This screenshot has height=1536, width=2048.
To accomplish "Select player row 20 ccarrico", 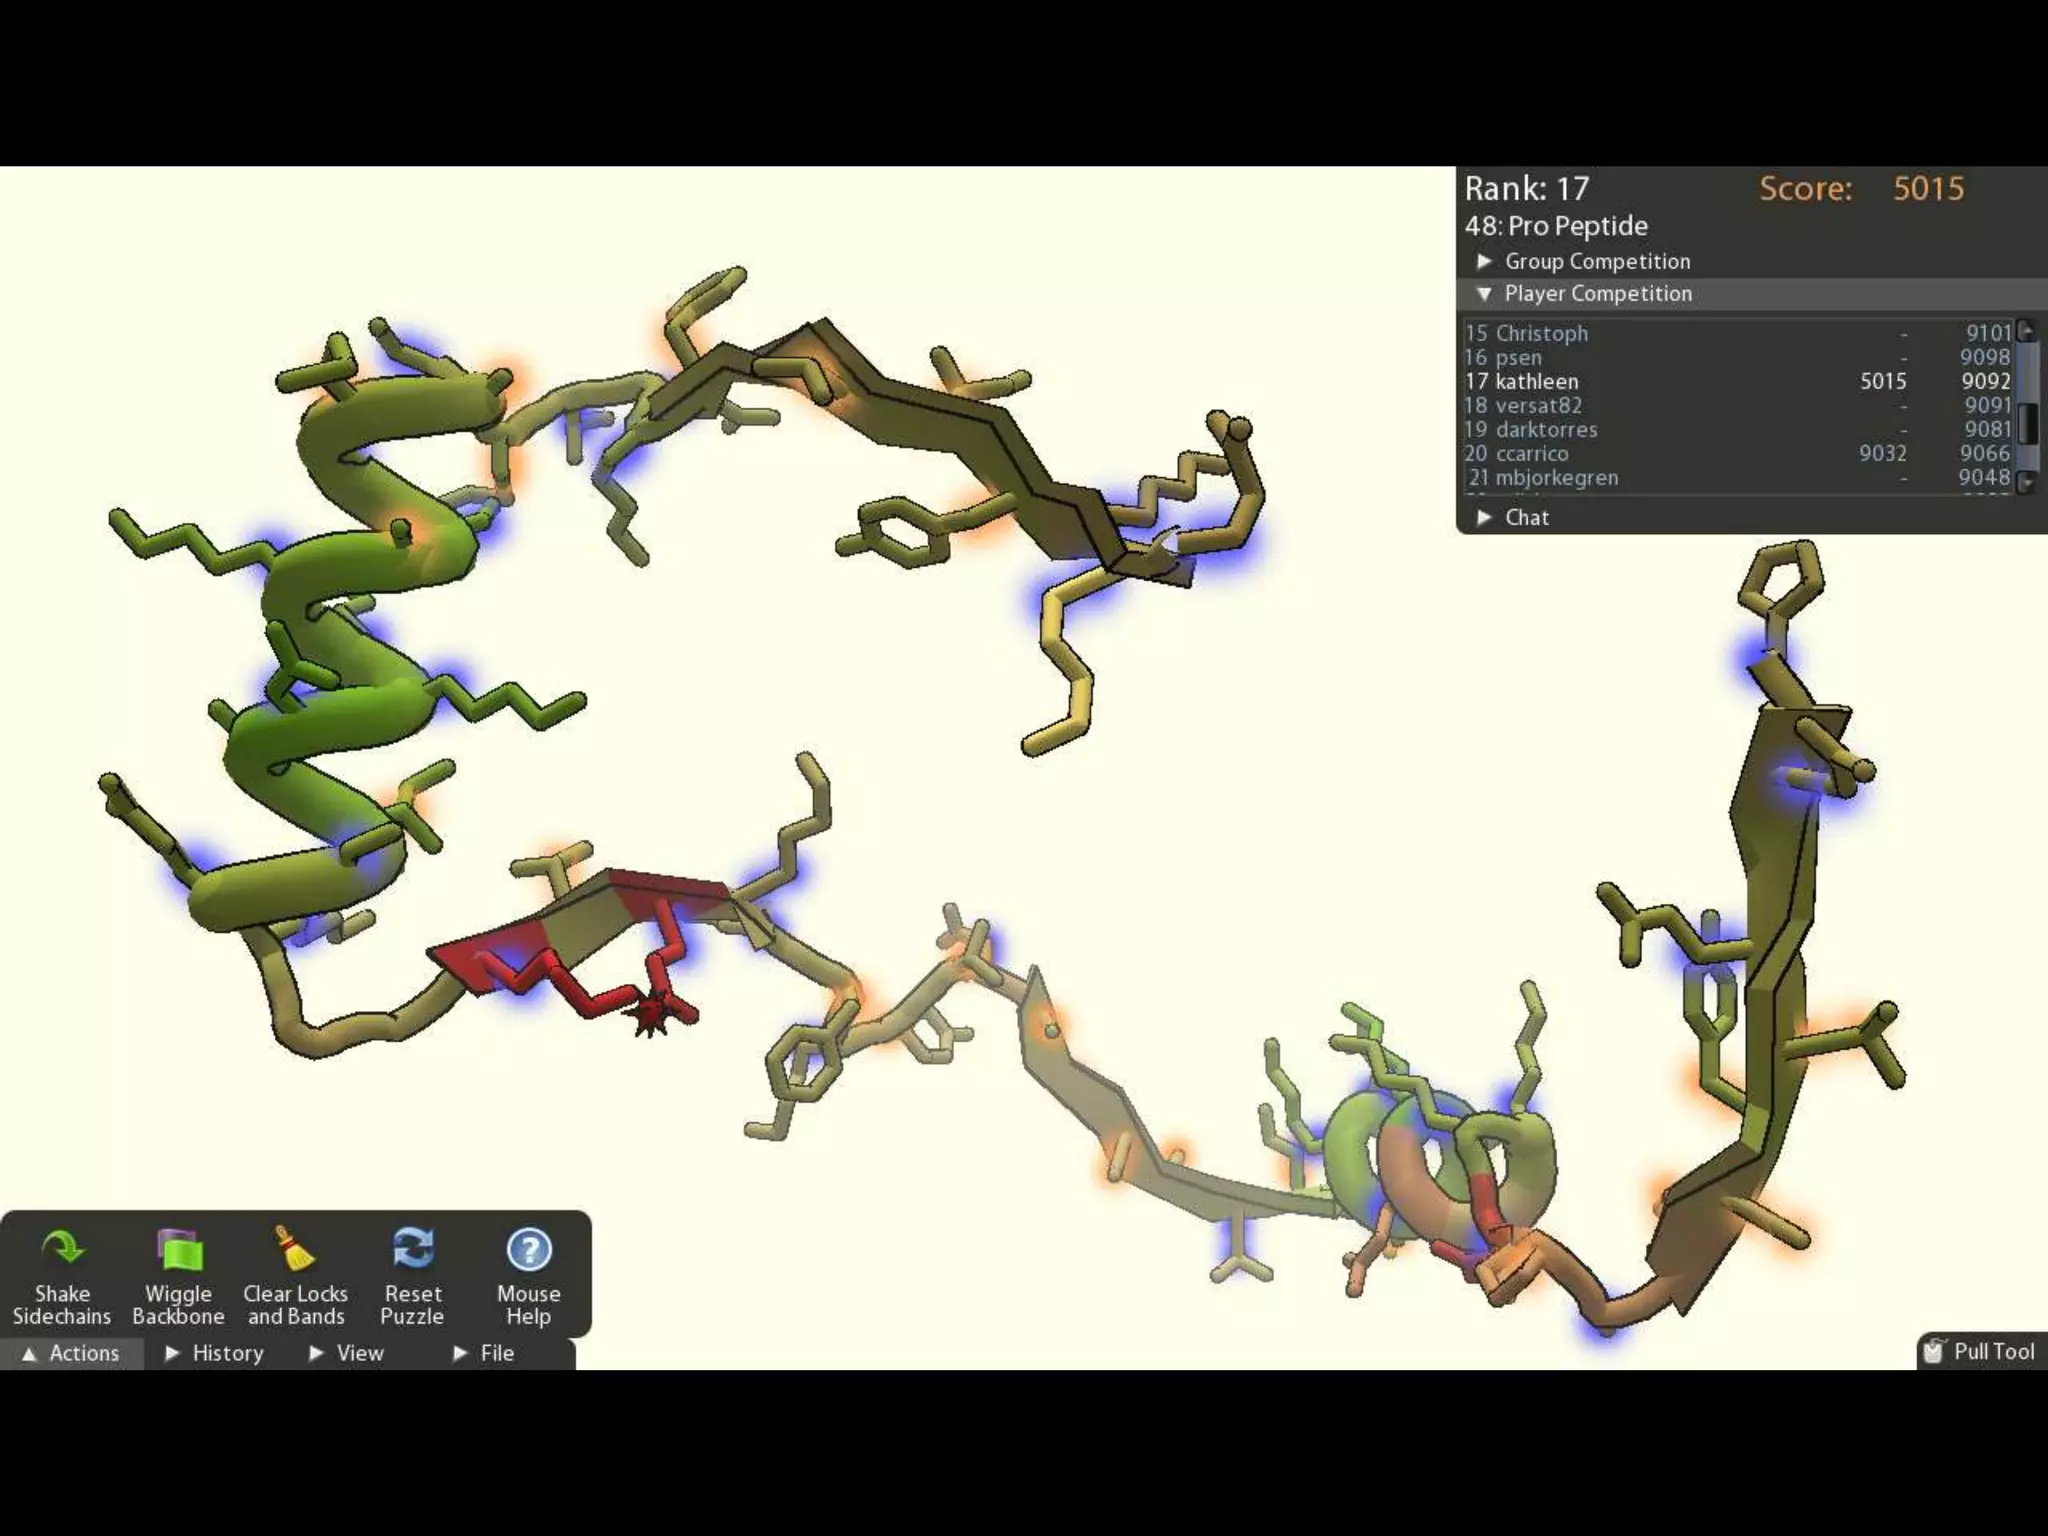I will [x=1738, y=453].
